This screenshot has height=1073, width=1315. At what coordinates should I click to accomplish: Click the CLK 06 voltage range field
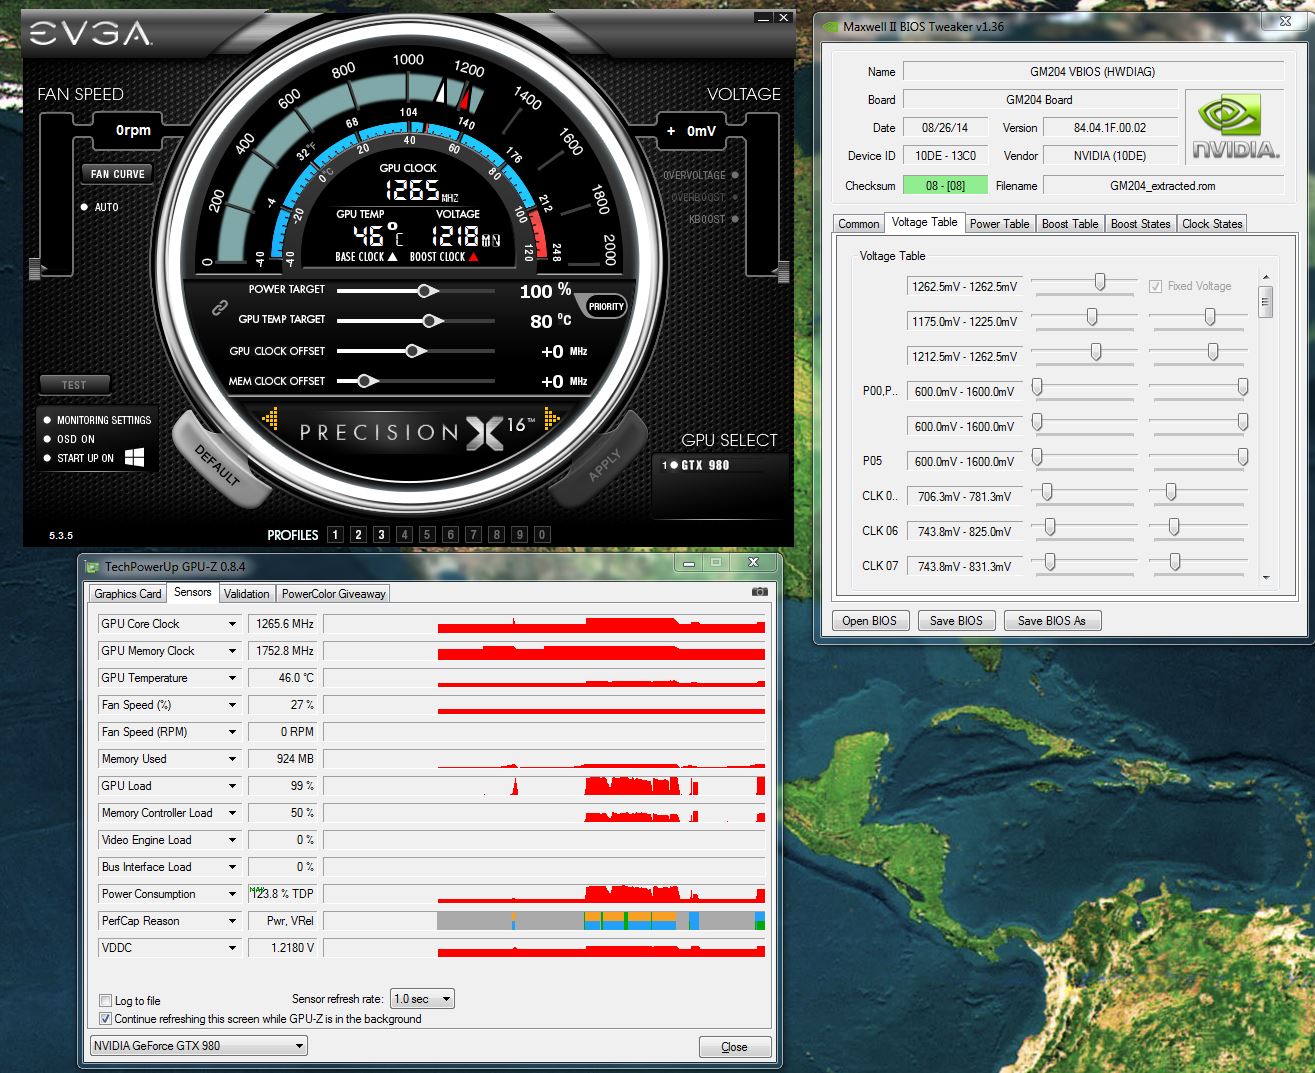click(964, 531)
